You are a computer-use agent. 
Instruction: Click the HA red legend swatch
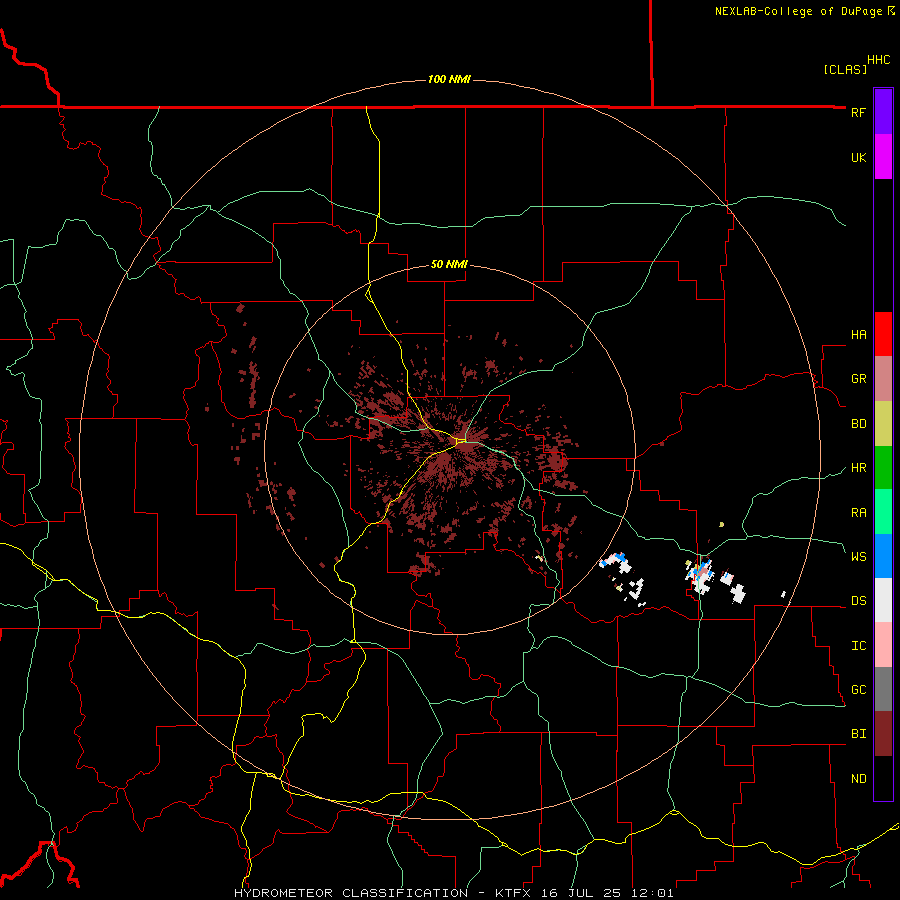(x=883, y=334)
